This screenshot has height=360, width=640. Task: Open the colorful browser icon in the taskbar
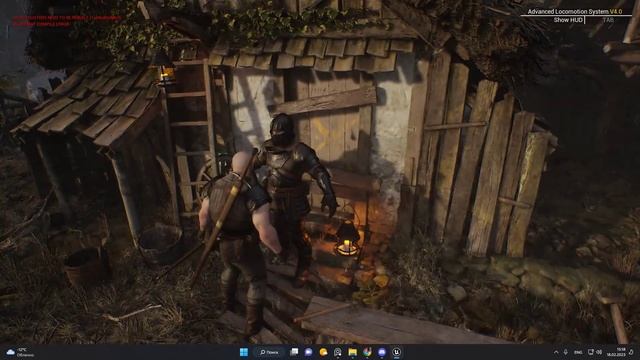[x=367, y=352]
